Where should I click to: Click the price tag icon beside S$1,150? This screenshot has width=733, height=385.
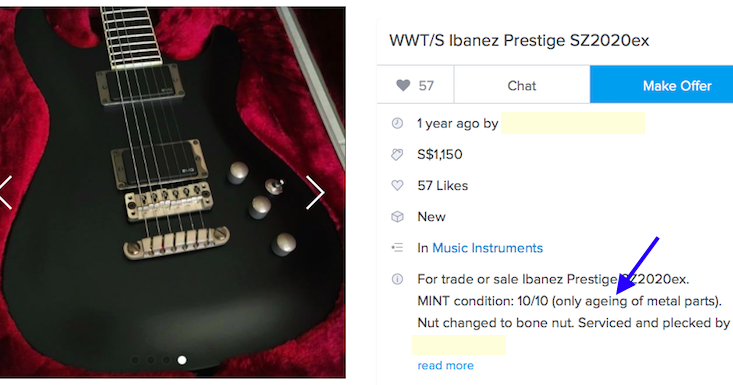[x=397, y=155]
